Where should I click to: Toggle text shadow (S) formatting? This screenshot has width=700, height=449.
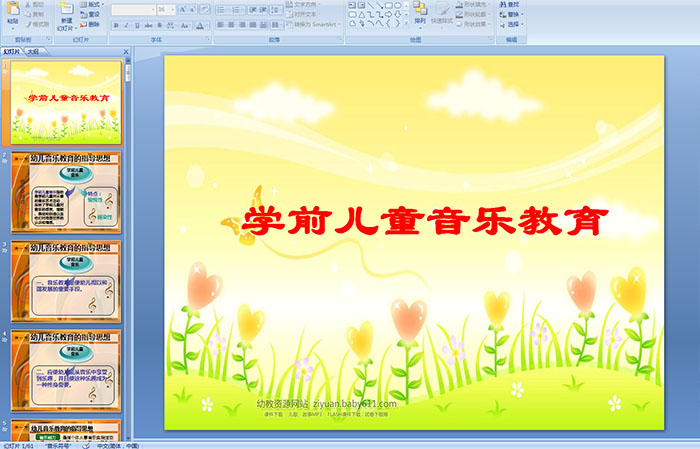click(159, 25)
